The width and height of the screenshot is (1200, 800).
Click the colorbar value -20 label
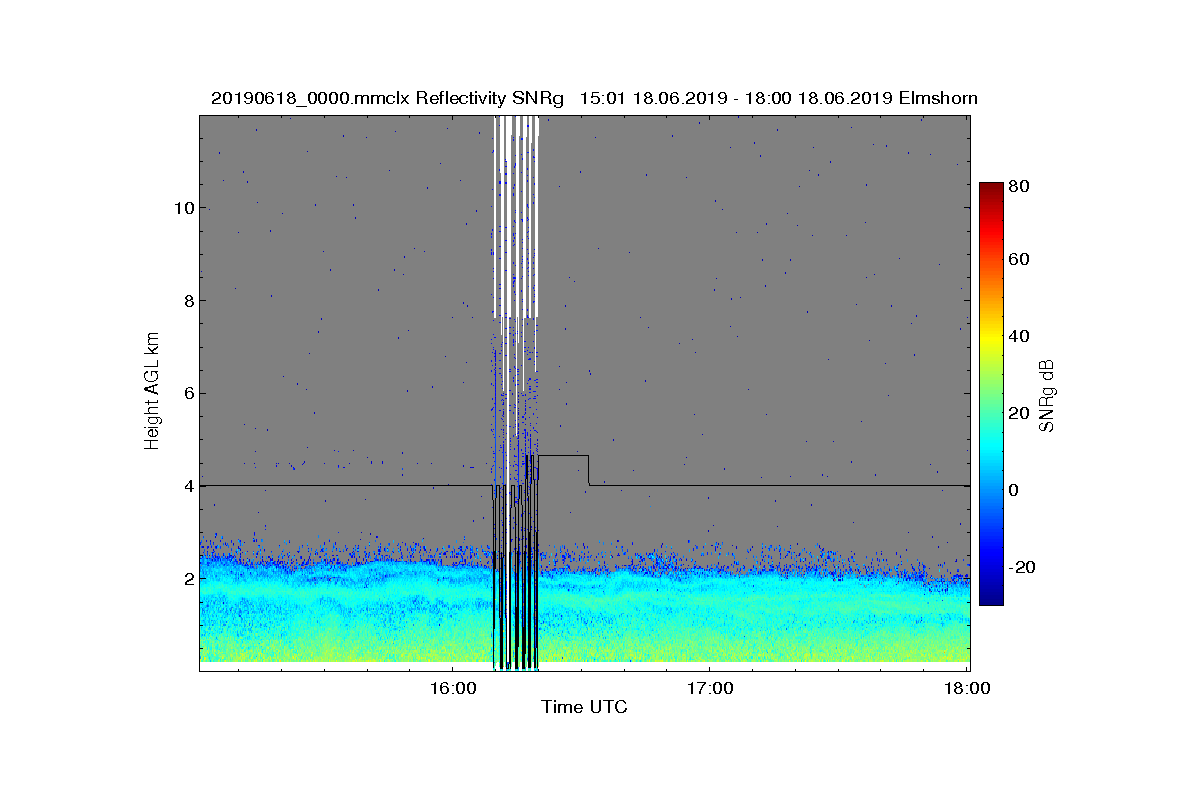click(x=1023, y=567)
